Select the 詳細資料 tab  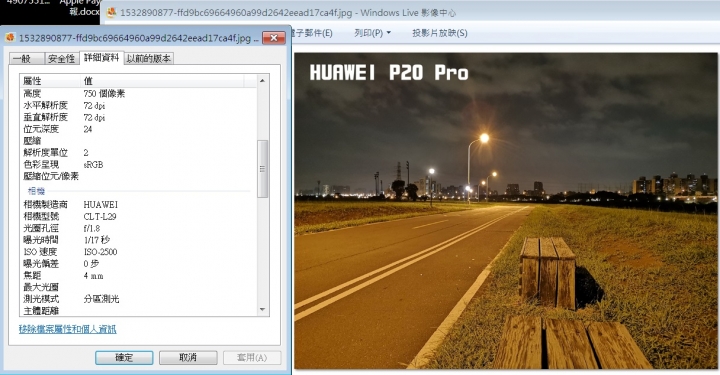(101, 57)
